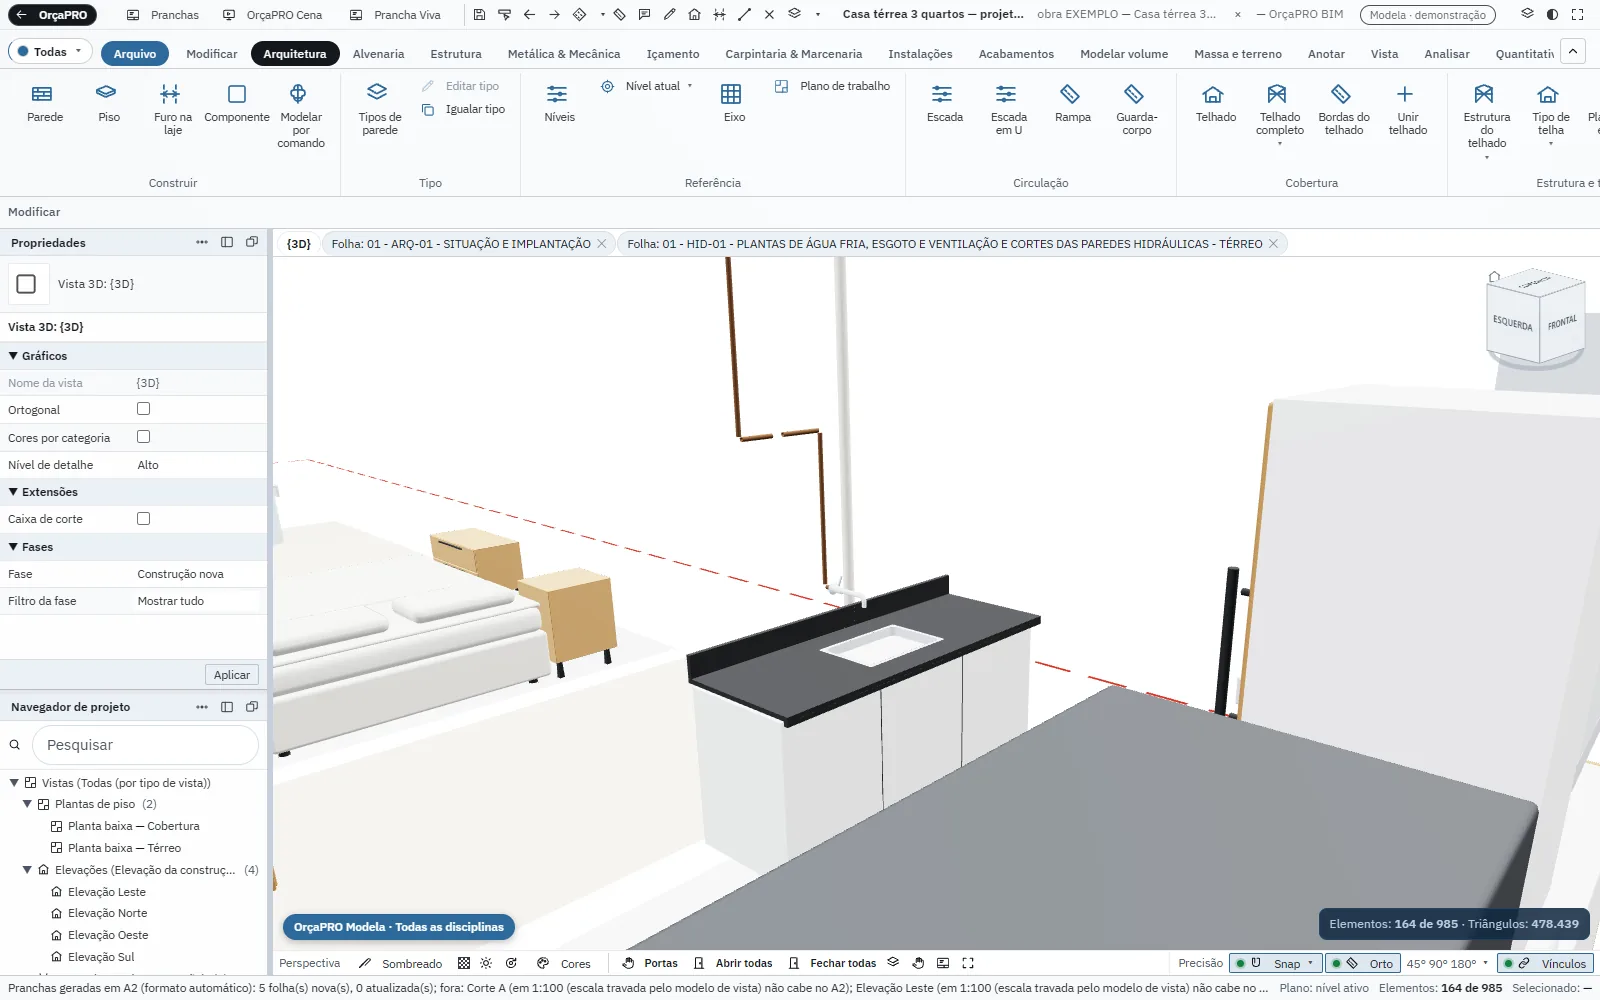Switch to the Estrutura ribbon tab
This screenshot has width=1600, height=1000.
coord(456,54)
